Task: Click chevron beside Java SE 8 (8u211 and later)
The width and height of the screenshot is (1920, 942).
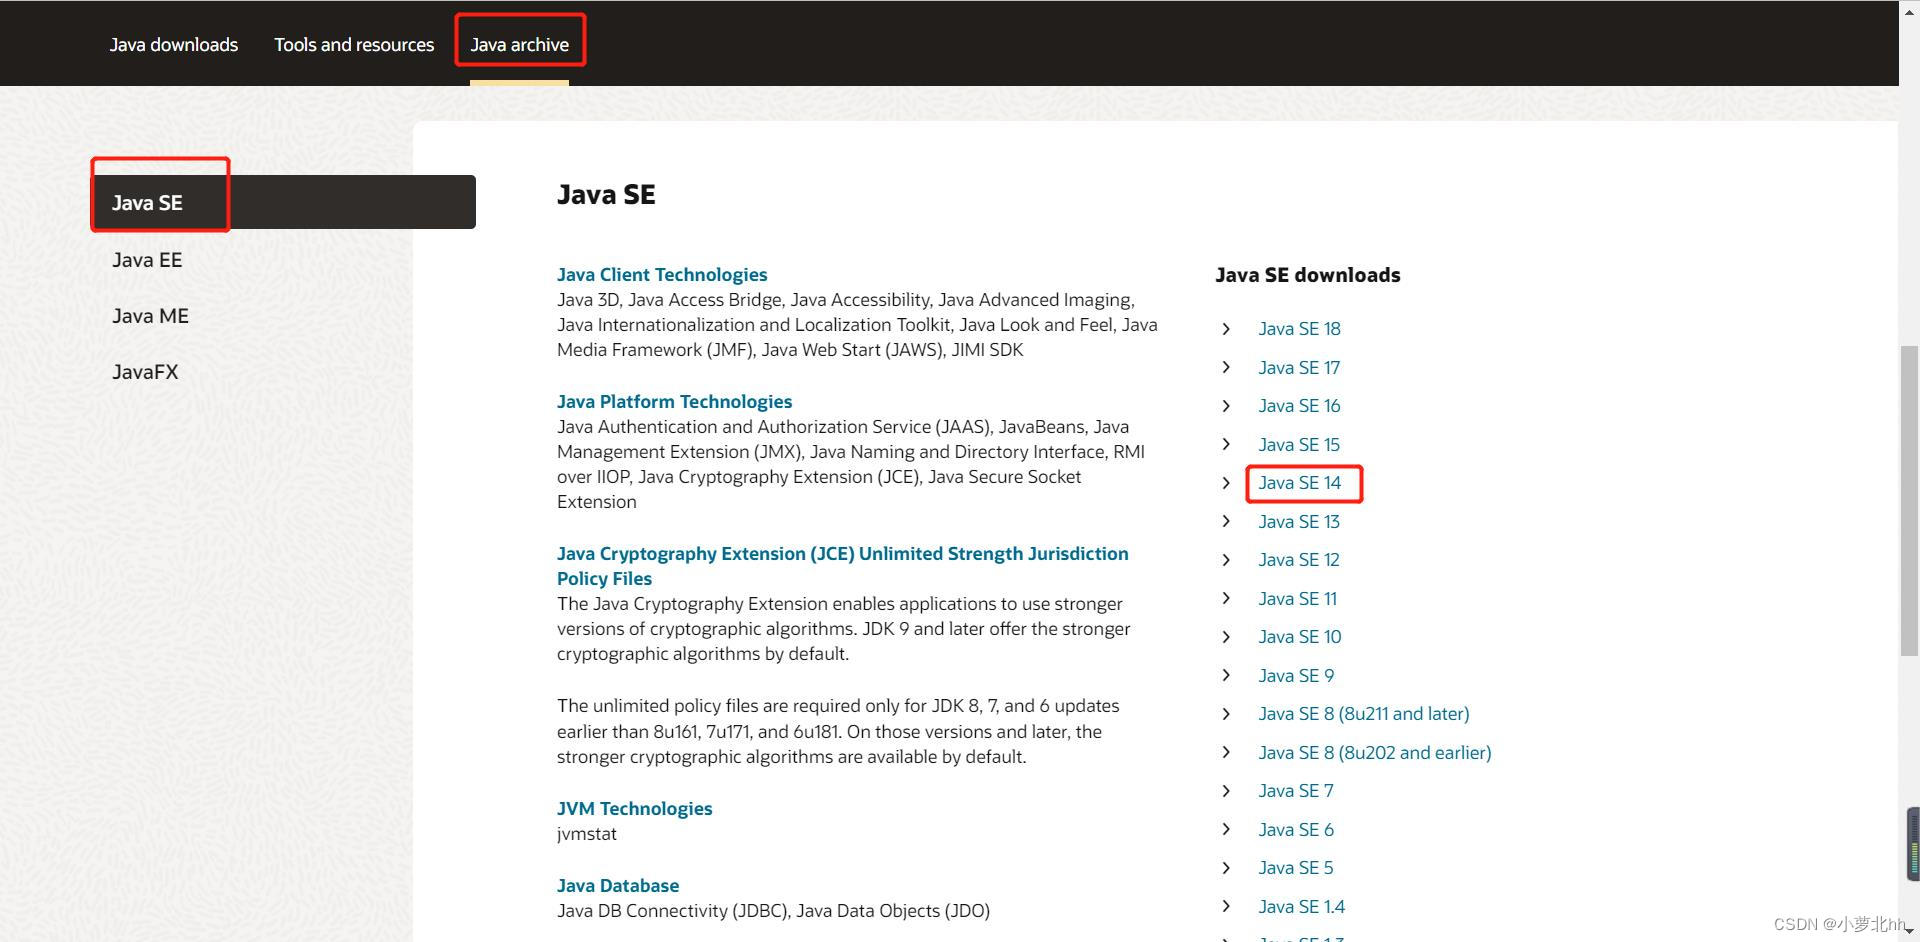Action: [1226, 714]
